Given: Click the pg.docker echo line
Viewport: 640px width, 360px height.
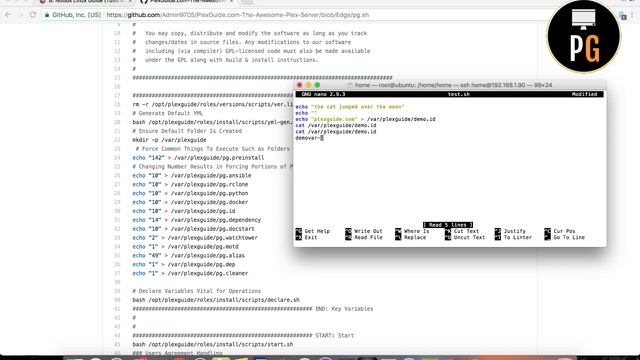Looking at the screenshot, I should click(x=190, y=202).
